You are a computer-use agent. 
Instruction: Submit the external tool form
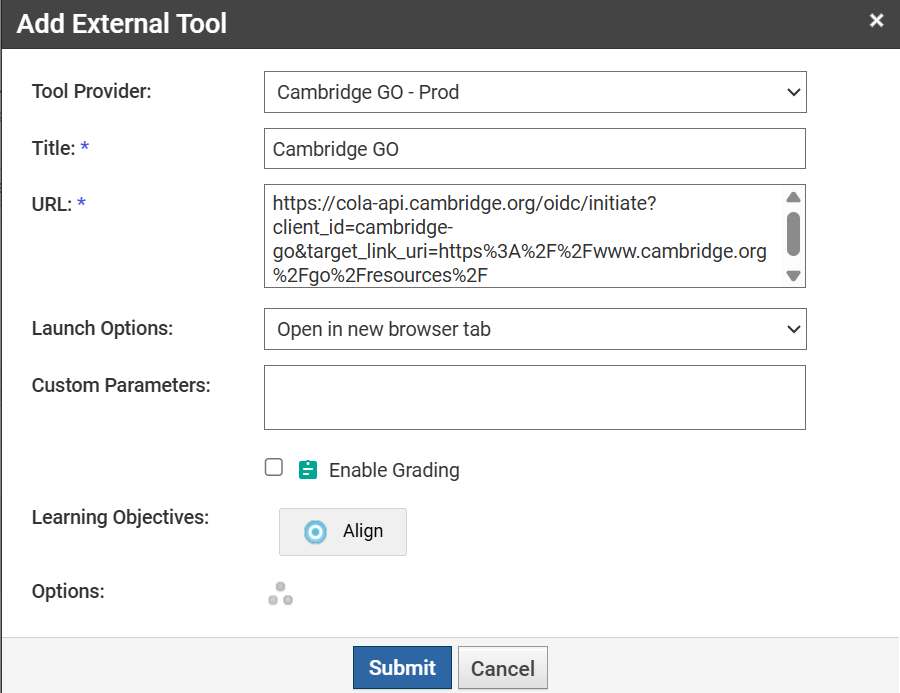402,668
